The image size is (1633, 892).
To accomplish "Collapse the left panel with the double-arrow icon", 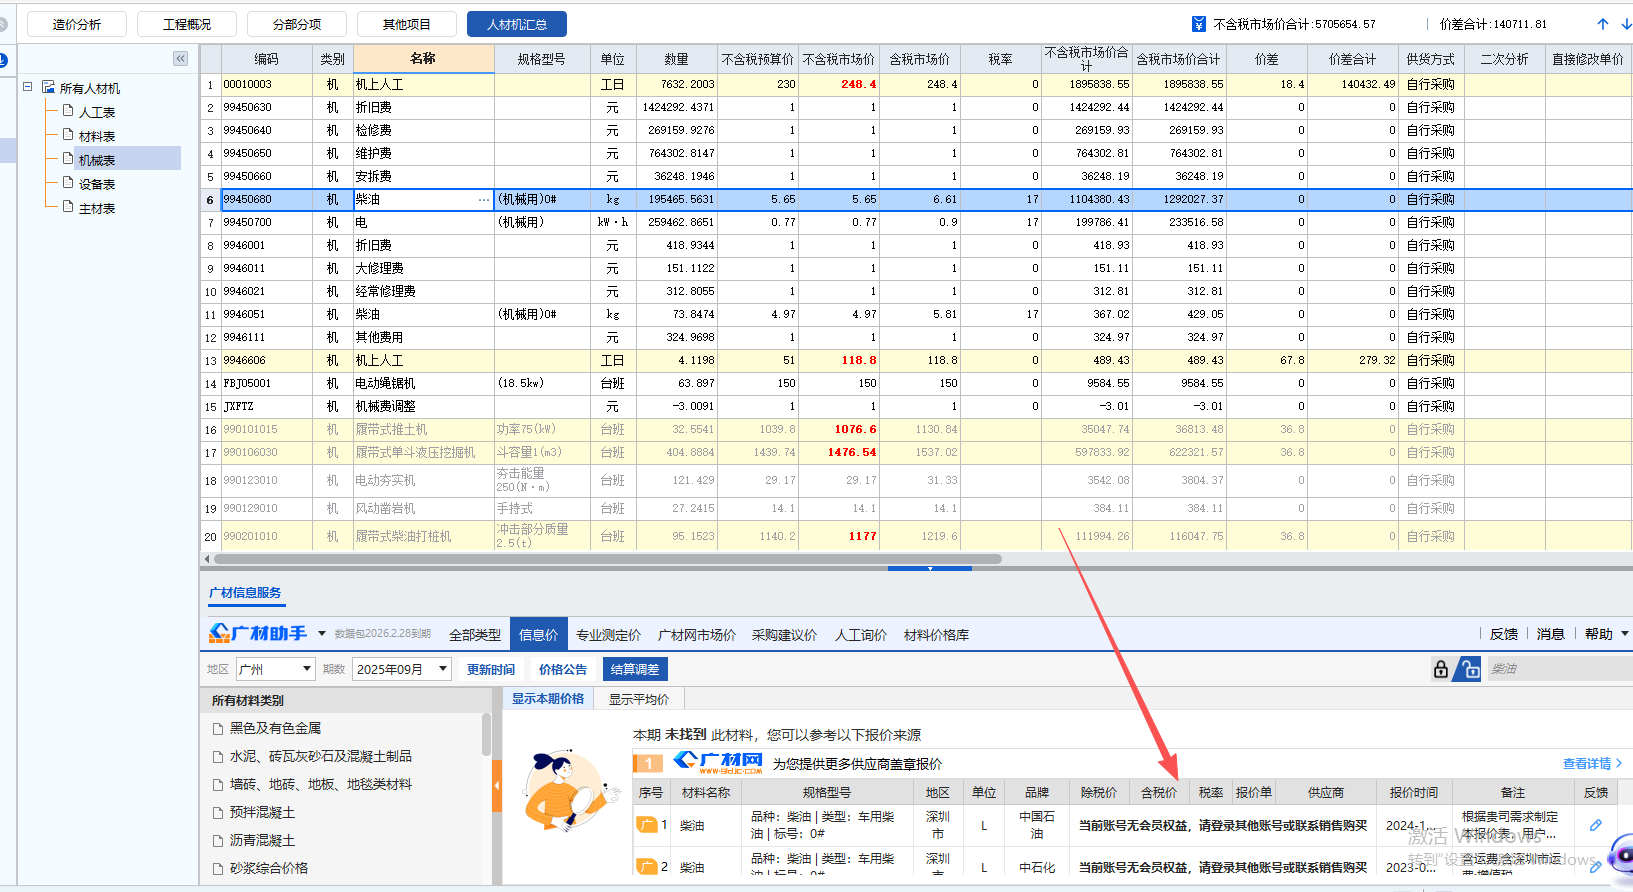I will pyautogui.click(x=180, y=59).
